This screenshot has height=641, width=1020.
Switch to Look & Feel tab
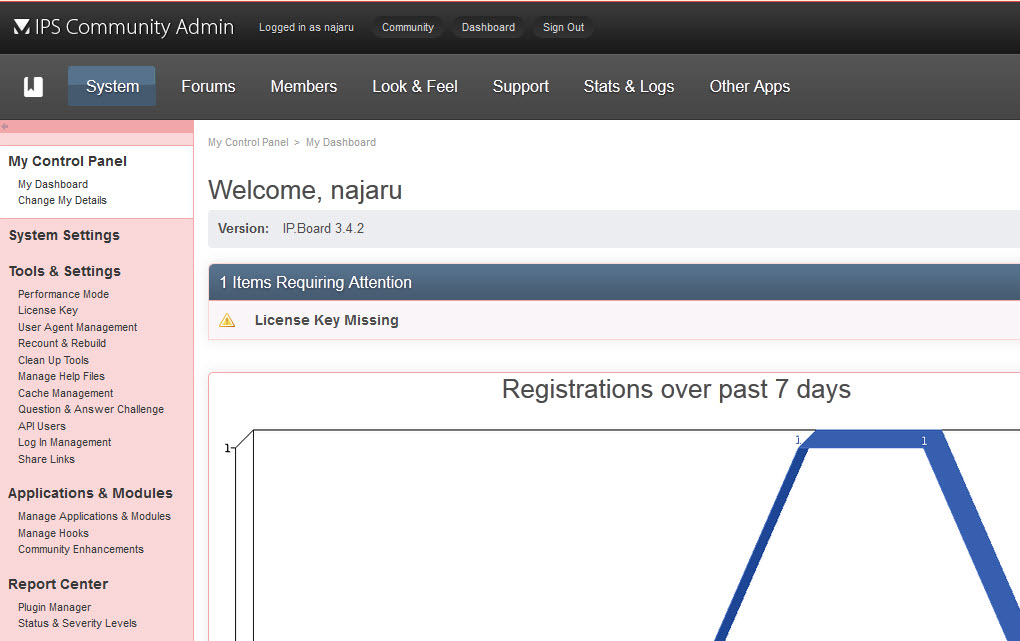(x=414, y=86)
